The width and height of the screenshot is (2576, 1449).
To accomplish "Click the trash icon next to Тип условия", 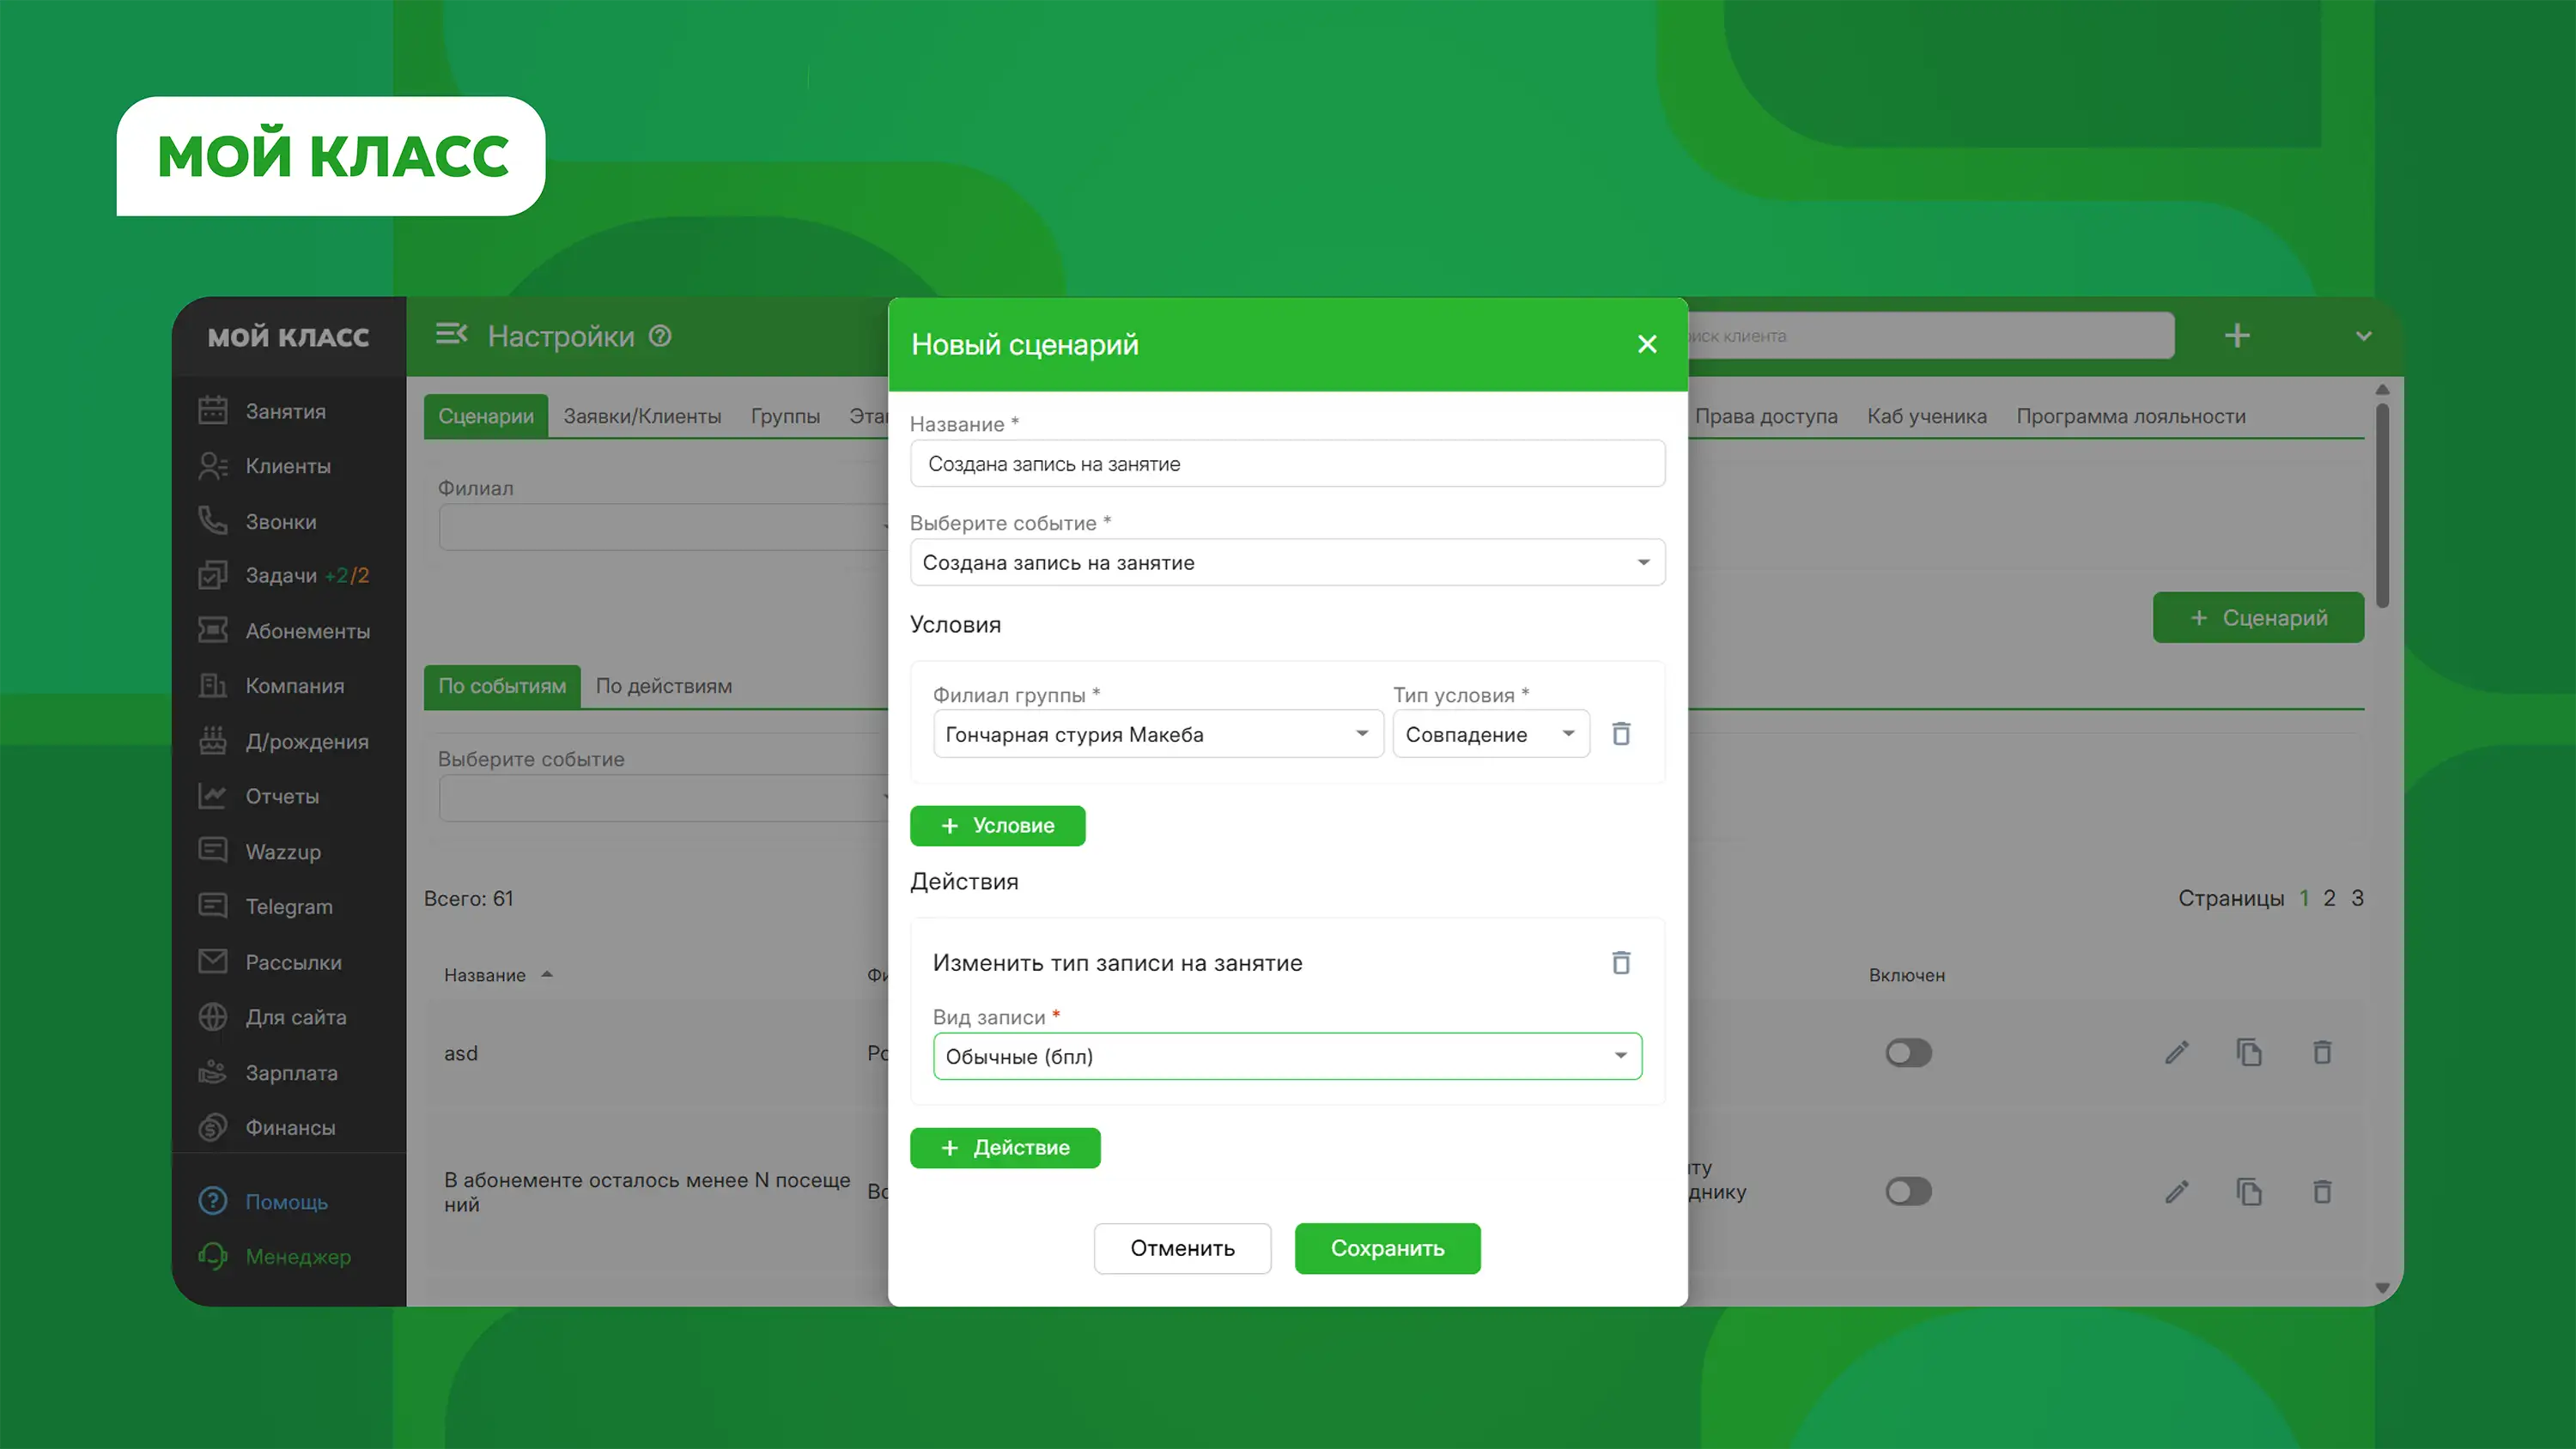I will [x=1621, y=733].
